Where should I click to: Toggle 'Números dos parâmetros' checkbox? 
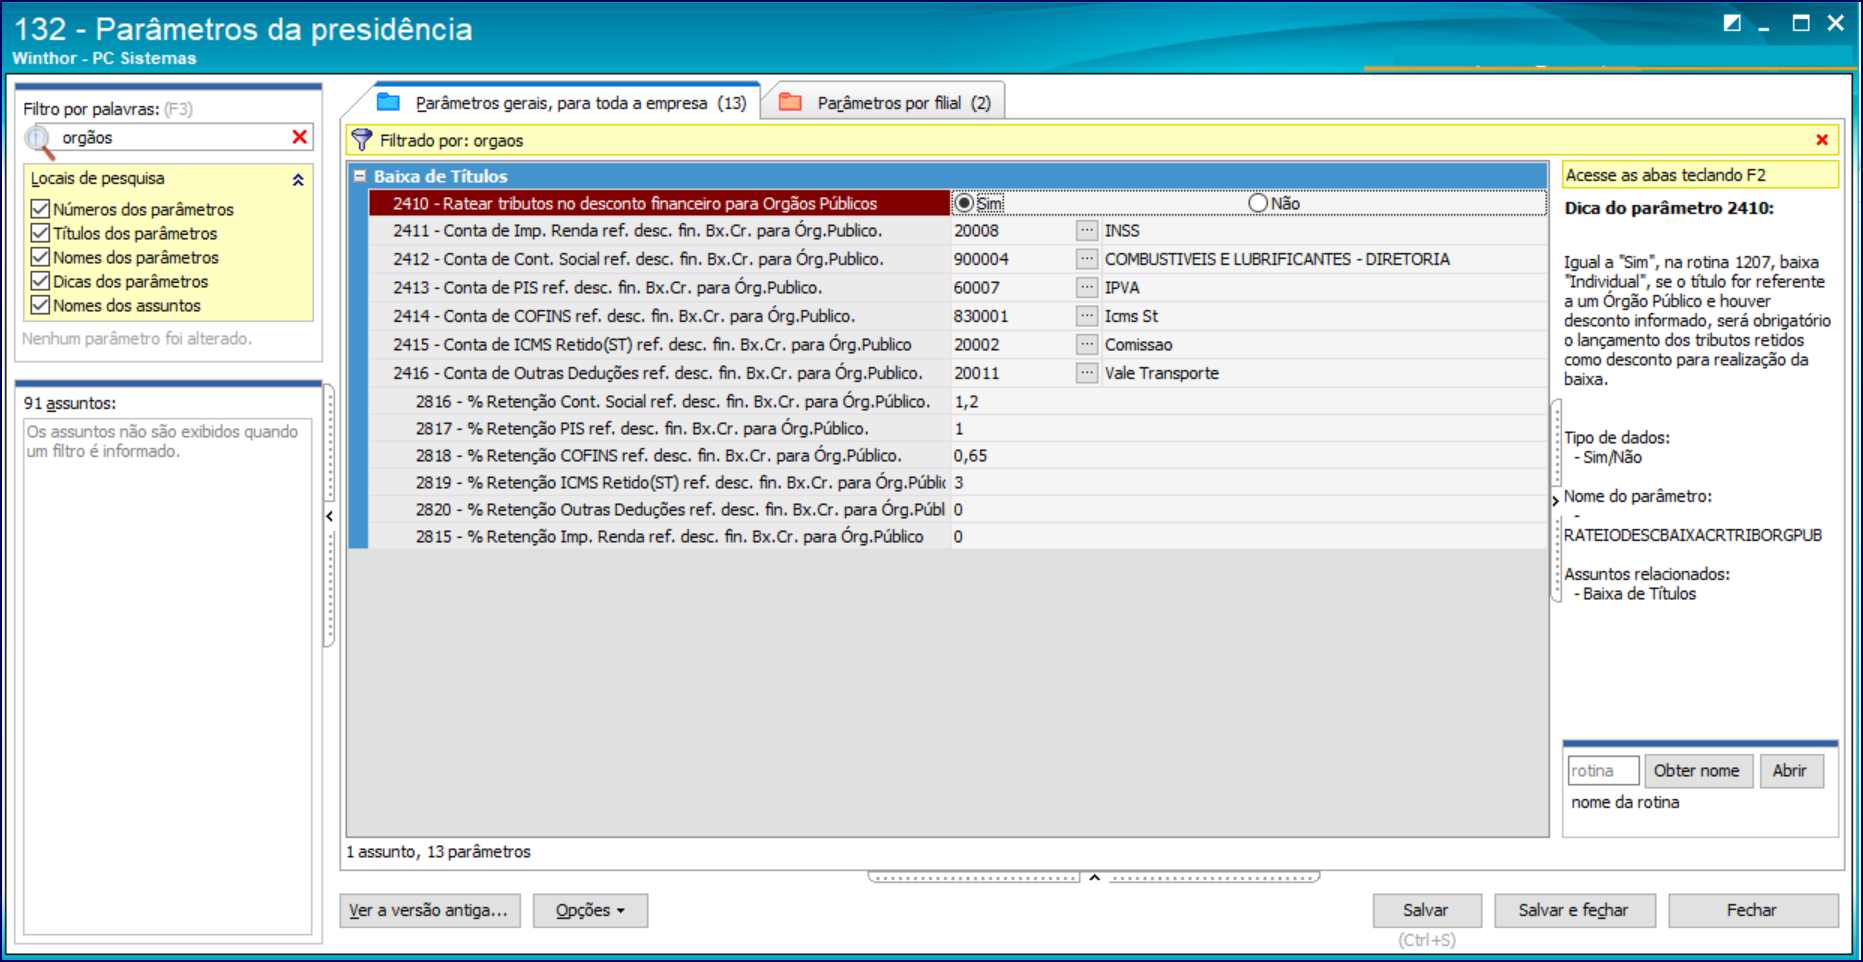40,209
